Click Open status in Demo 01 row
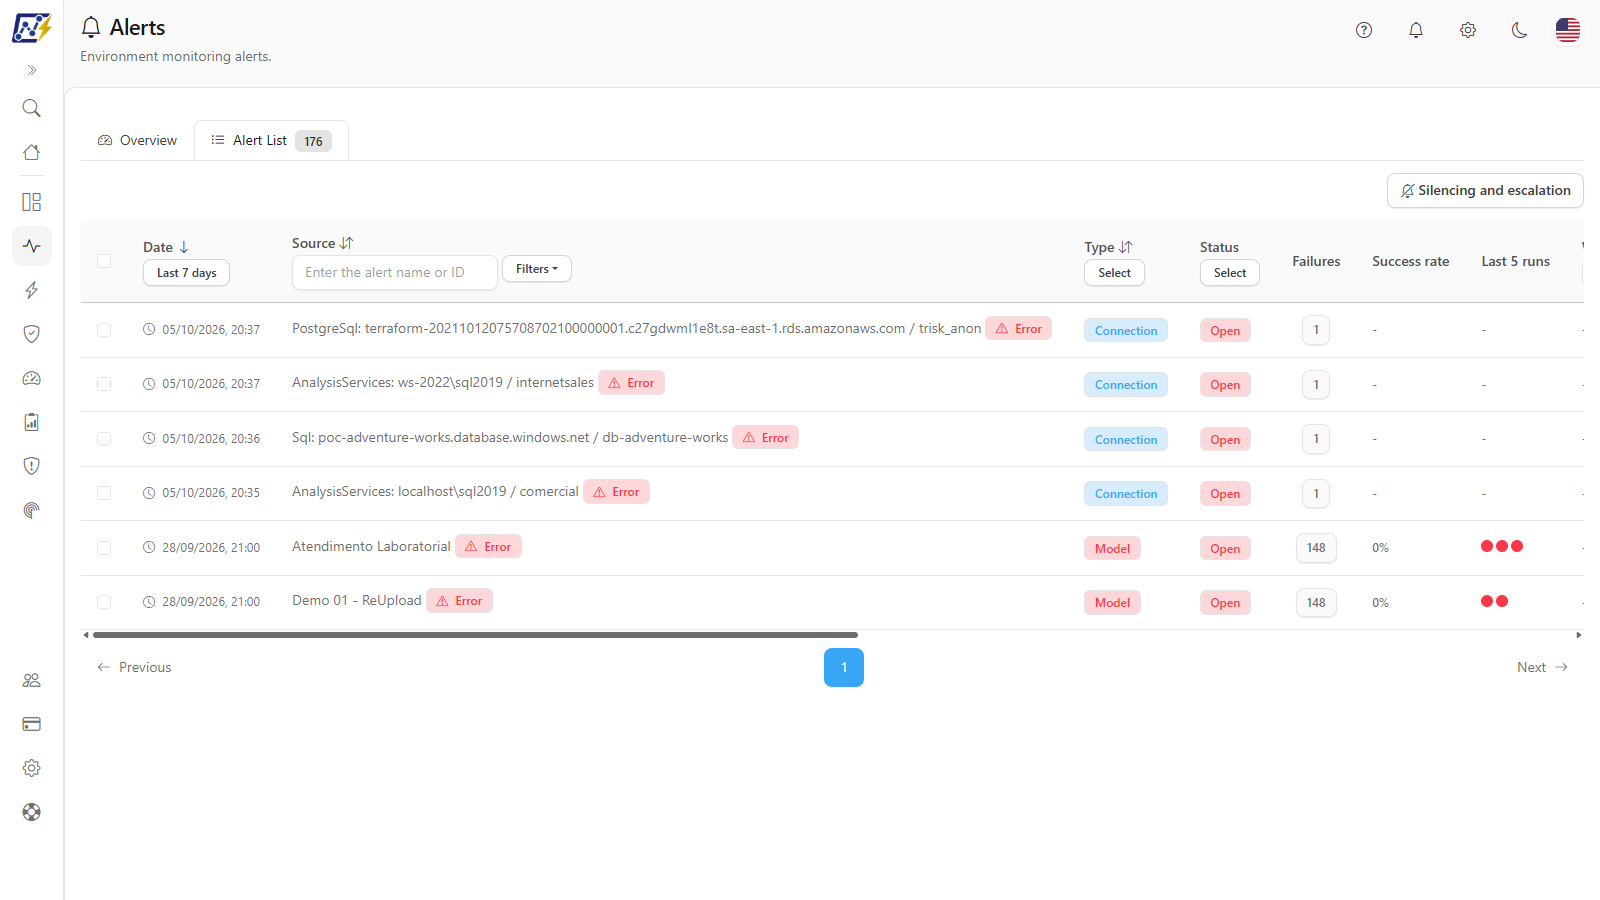Image resolution: width=1600 pixels, height=900 pixels. 1225,603
